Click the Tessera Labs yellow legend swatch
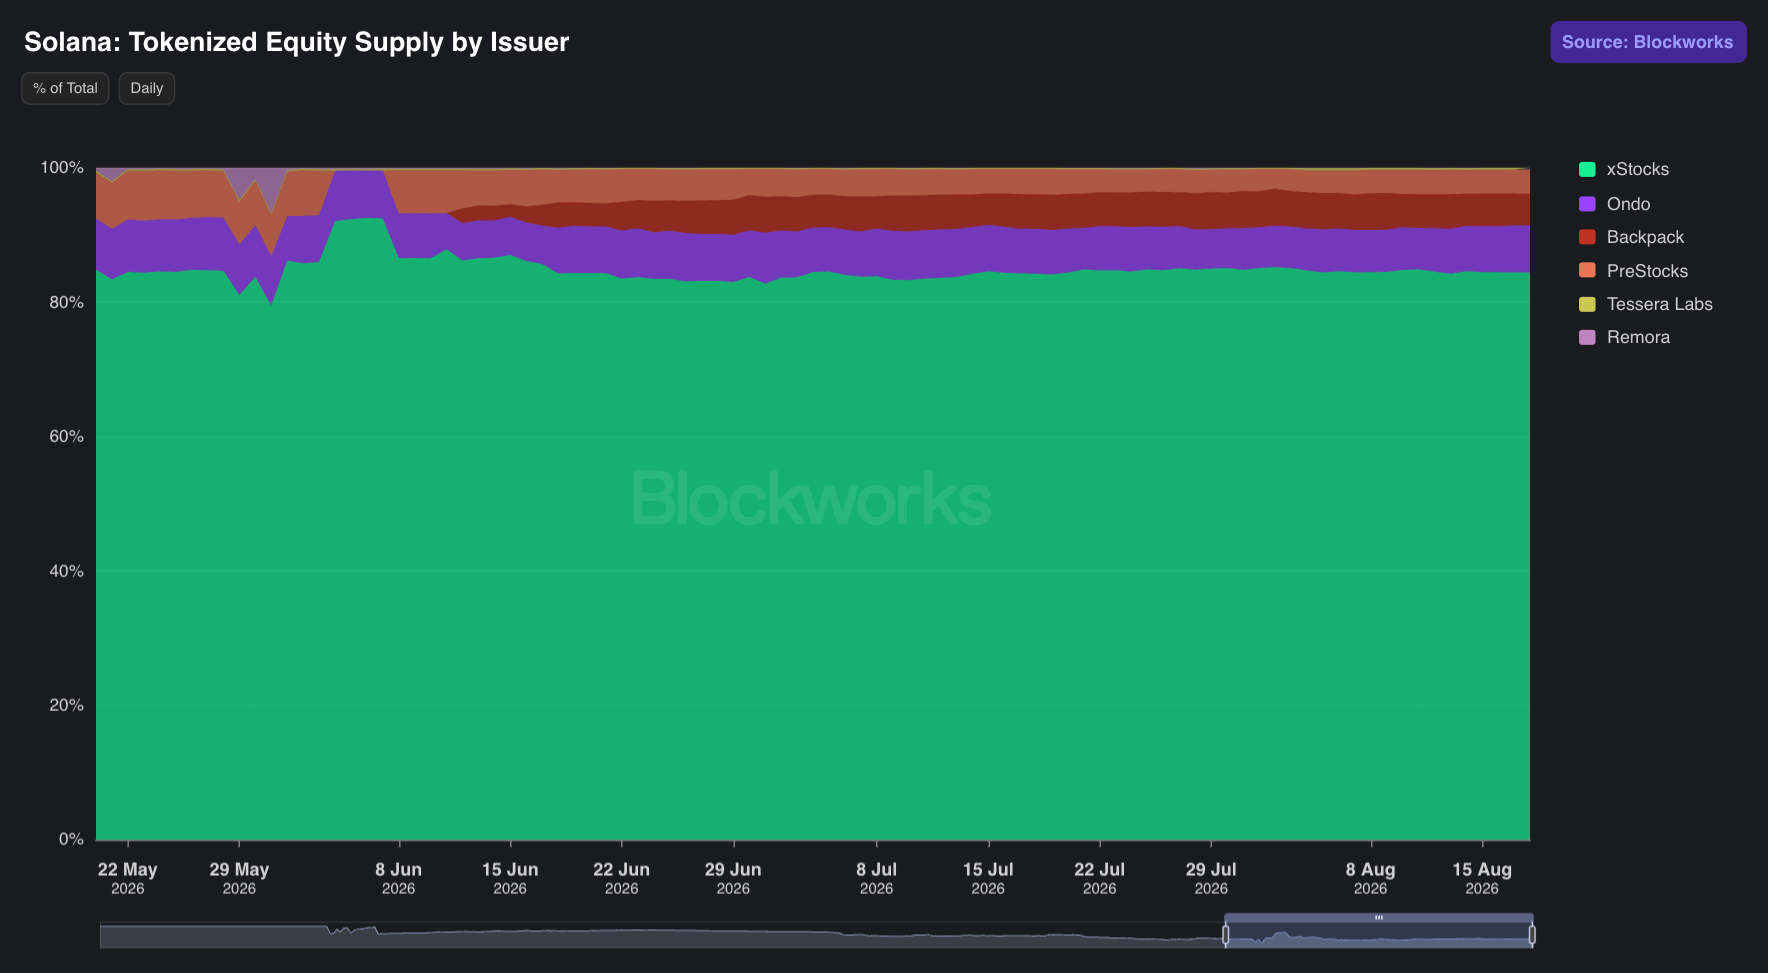This screenshot has width=1768, height=973. click(x=1587, y=304)
